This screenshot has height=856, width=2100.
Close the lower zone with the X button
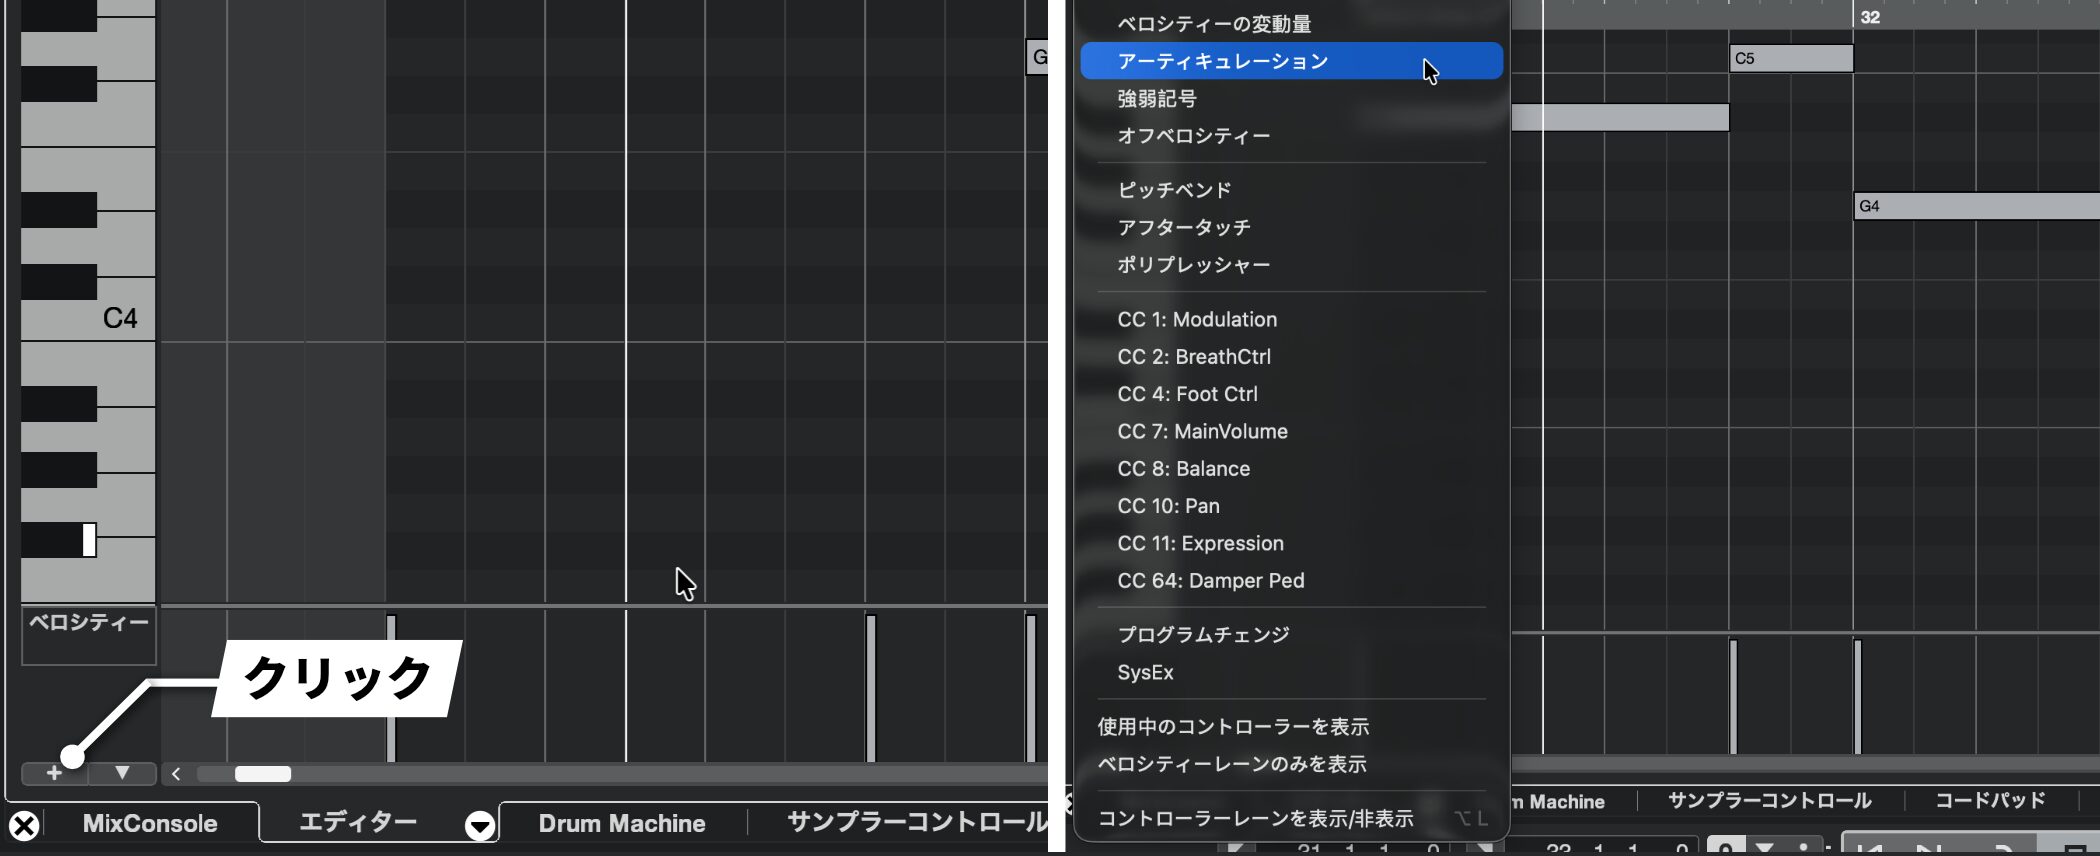24,825
